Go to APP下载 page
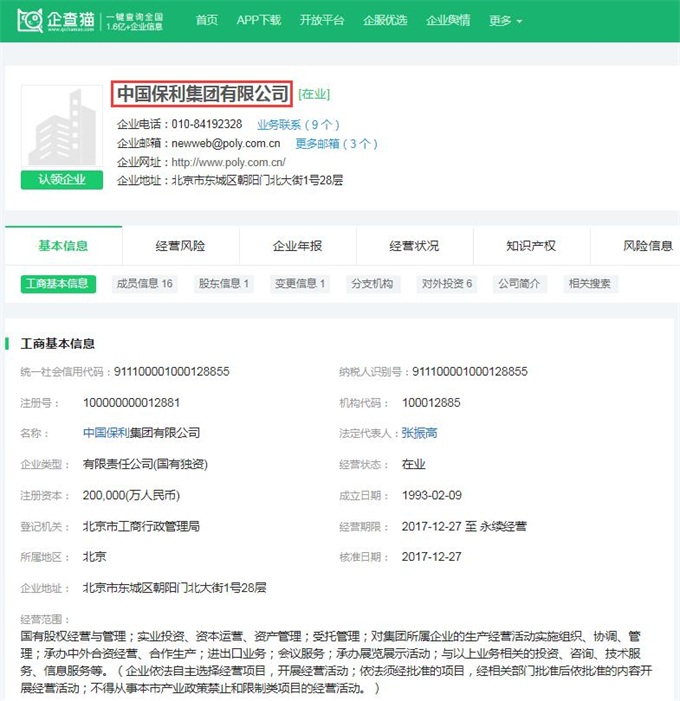Viewport: 680px width, 701px height. pyautogui.click(x=258, y=20)
